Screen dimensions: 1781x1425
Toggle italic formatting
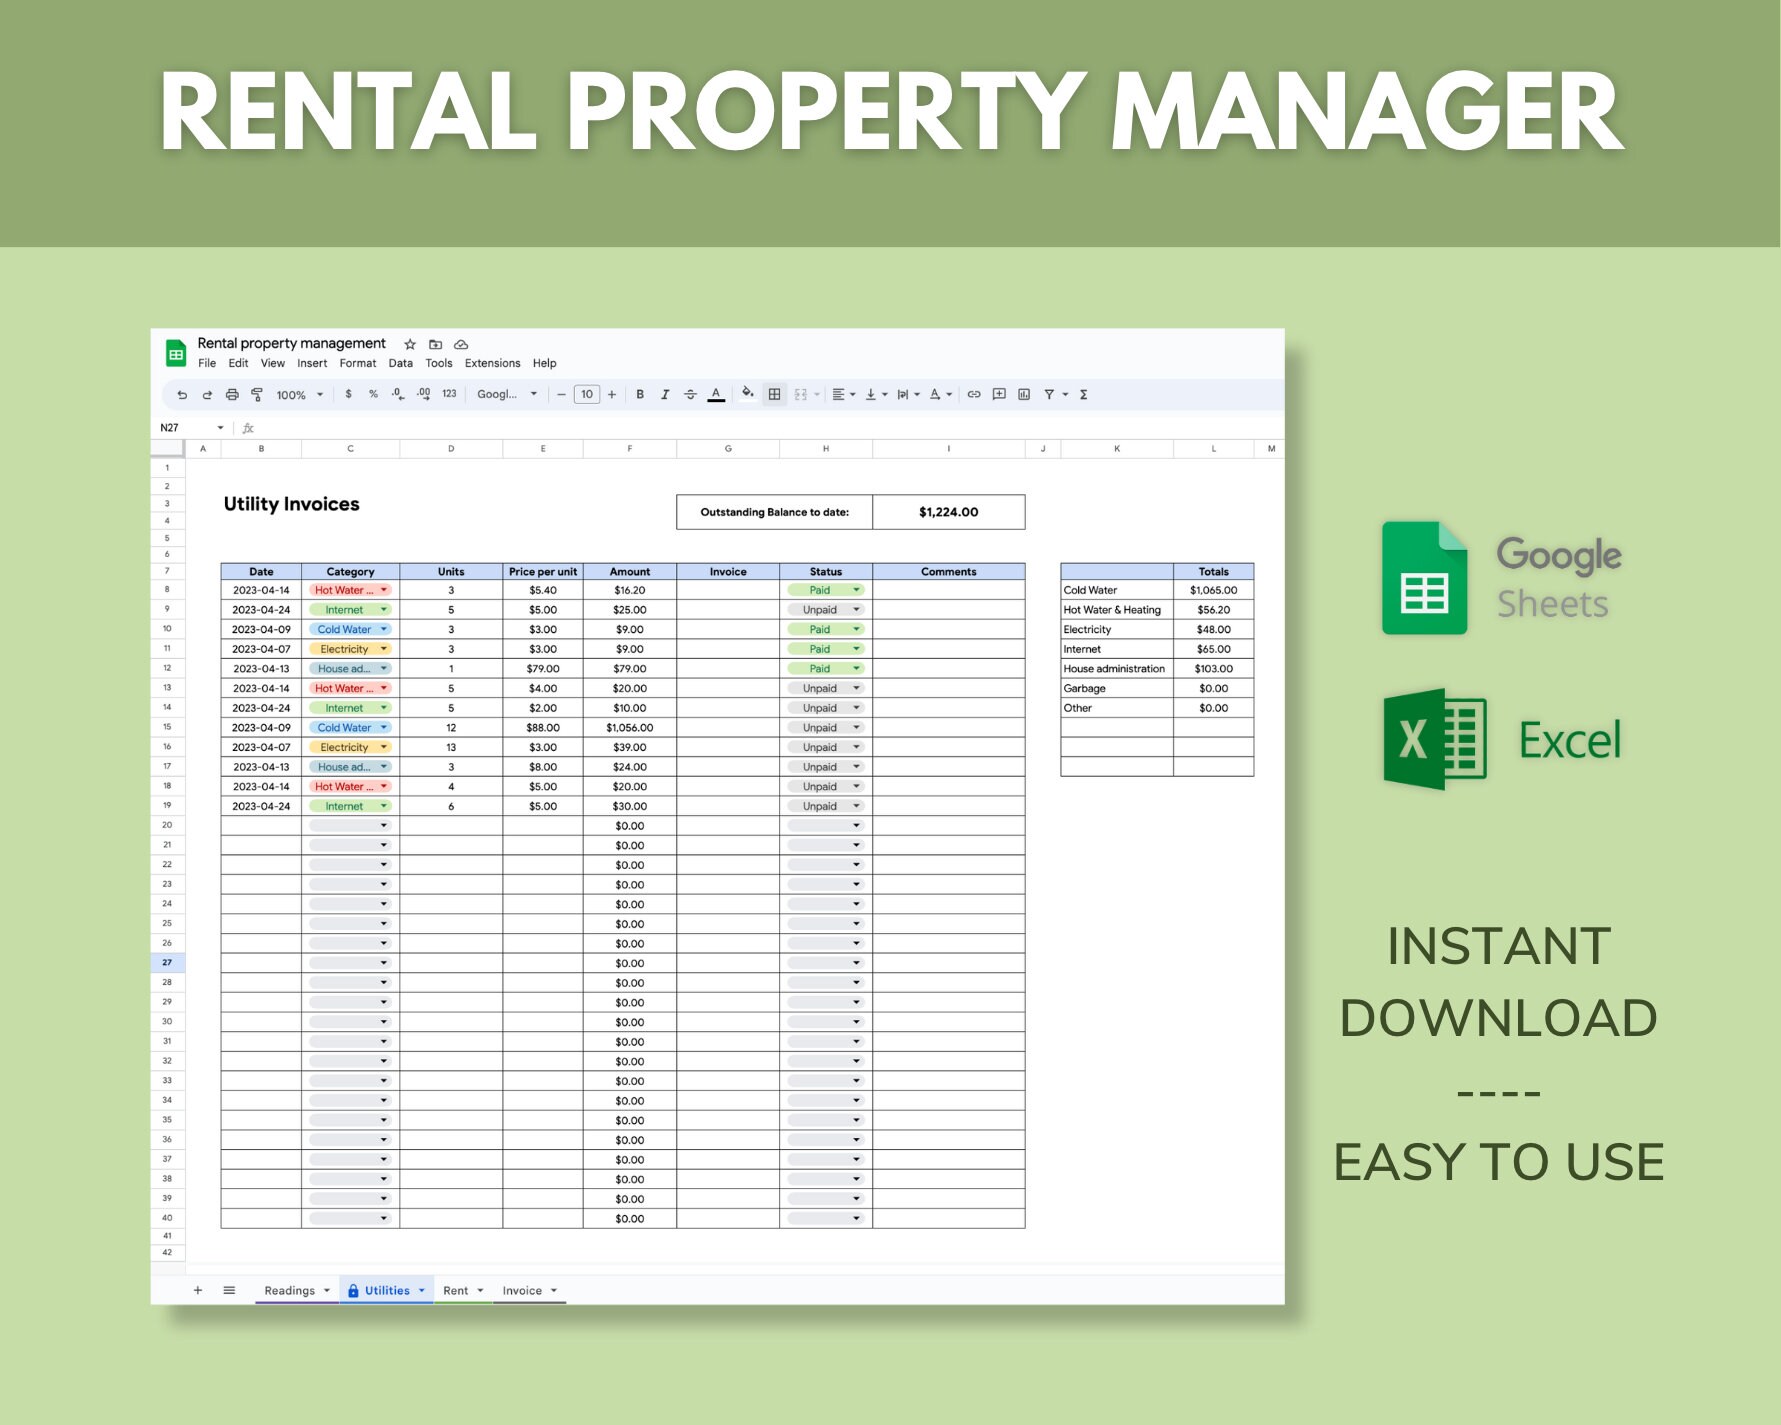[x=664, y=395]
